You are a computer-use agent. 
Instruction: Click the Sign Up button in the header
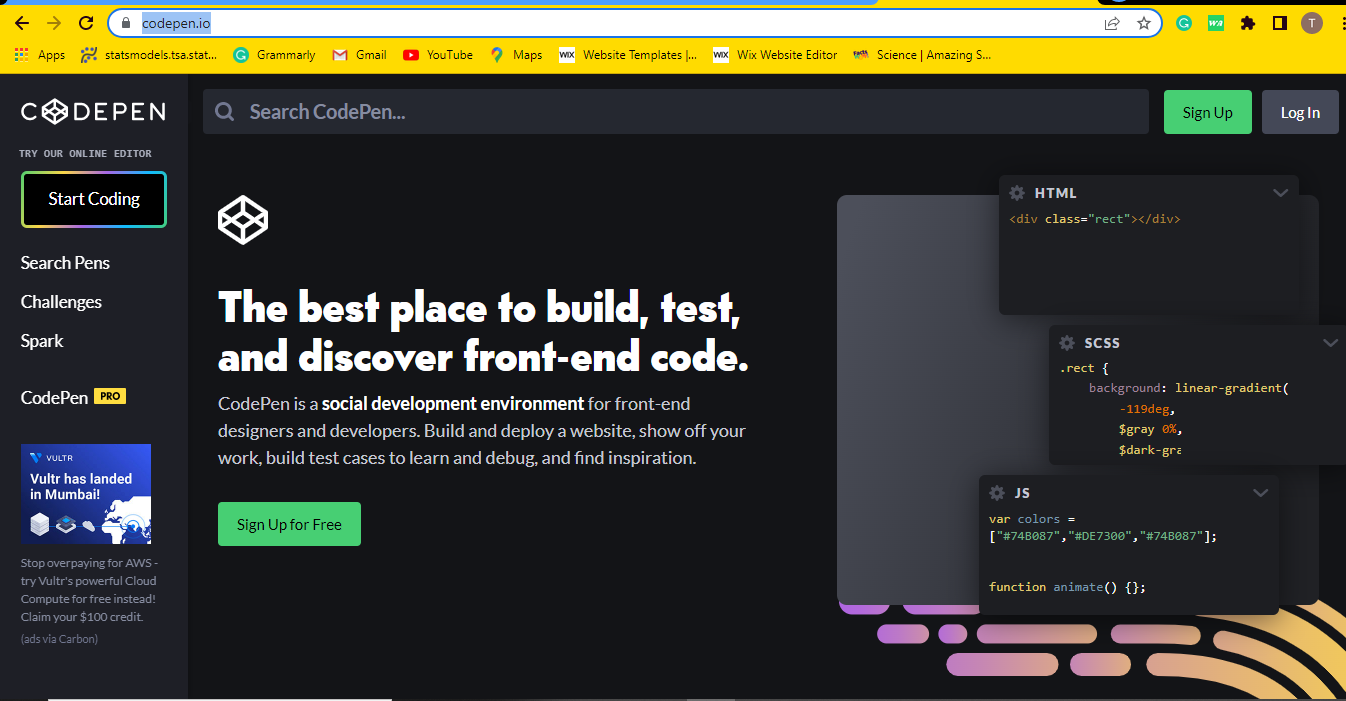point(1207,112)
